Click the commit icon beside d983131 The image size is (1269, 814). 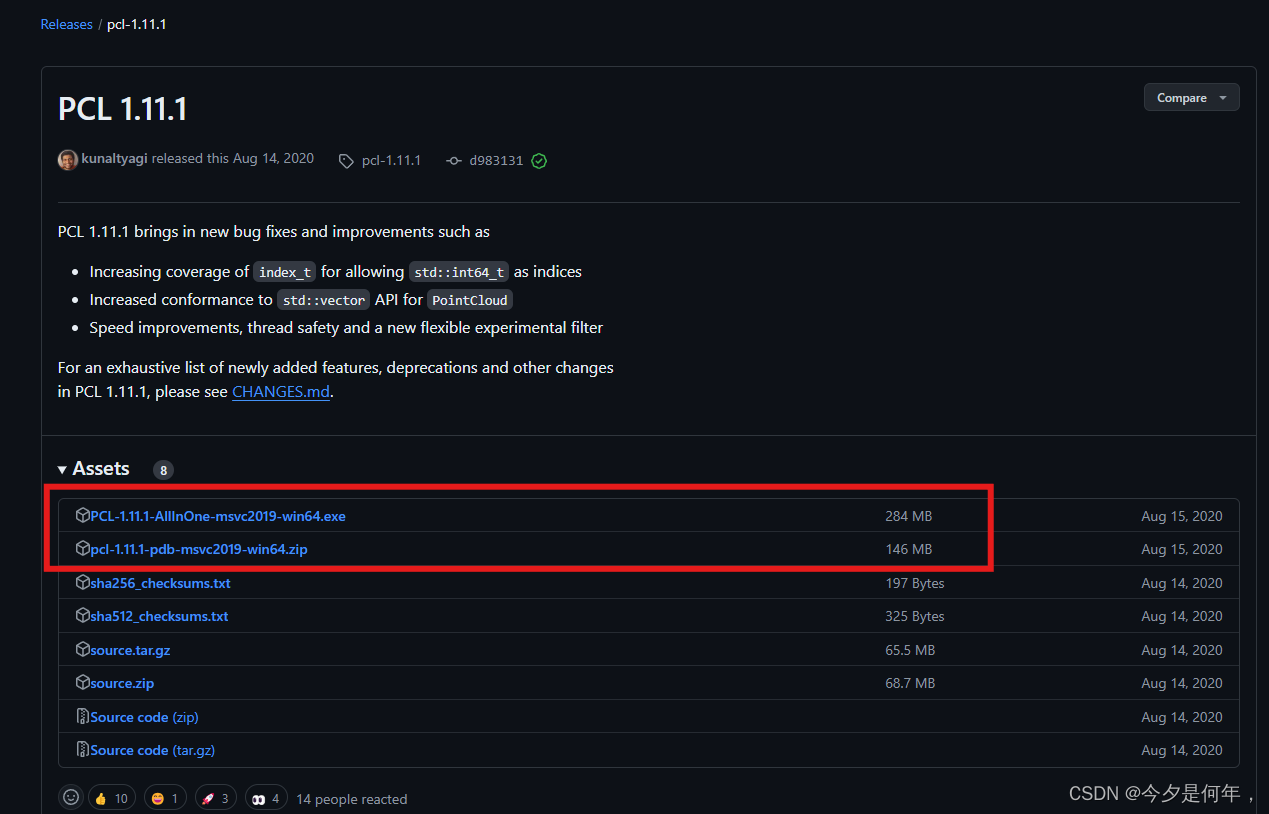tap(454, 161)
